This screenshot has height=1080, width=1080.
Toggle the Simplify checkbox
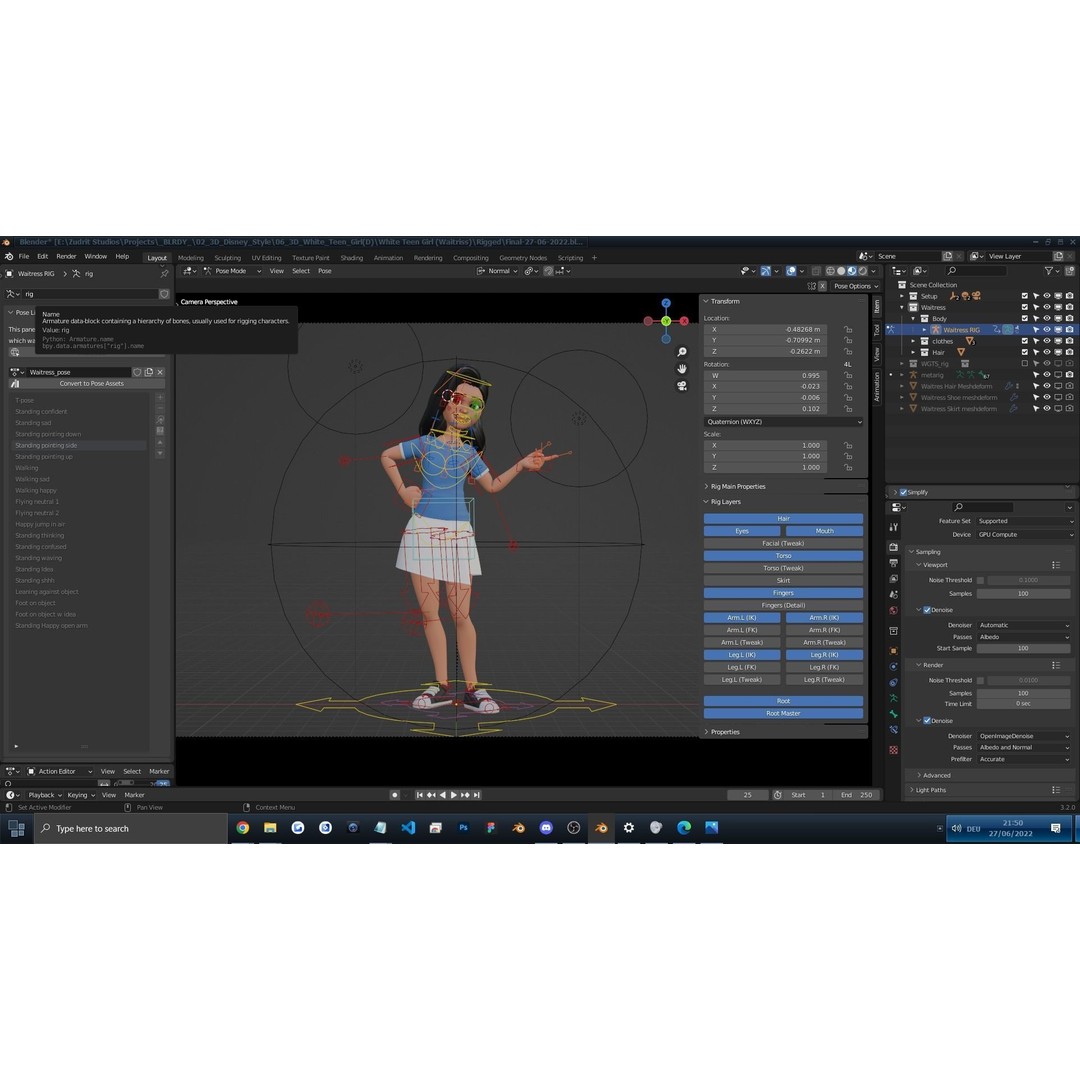(x=903, y=492)
